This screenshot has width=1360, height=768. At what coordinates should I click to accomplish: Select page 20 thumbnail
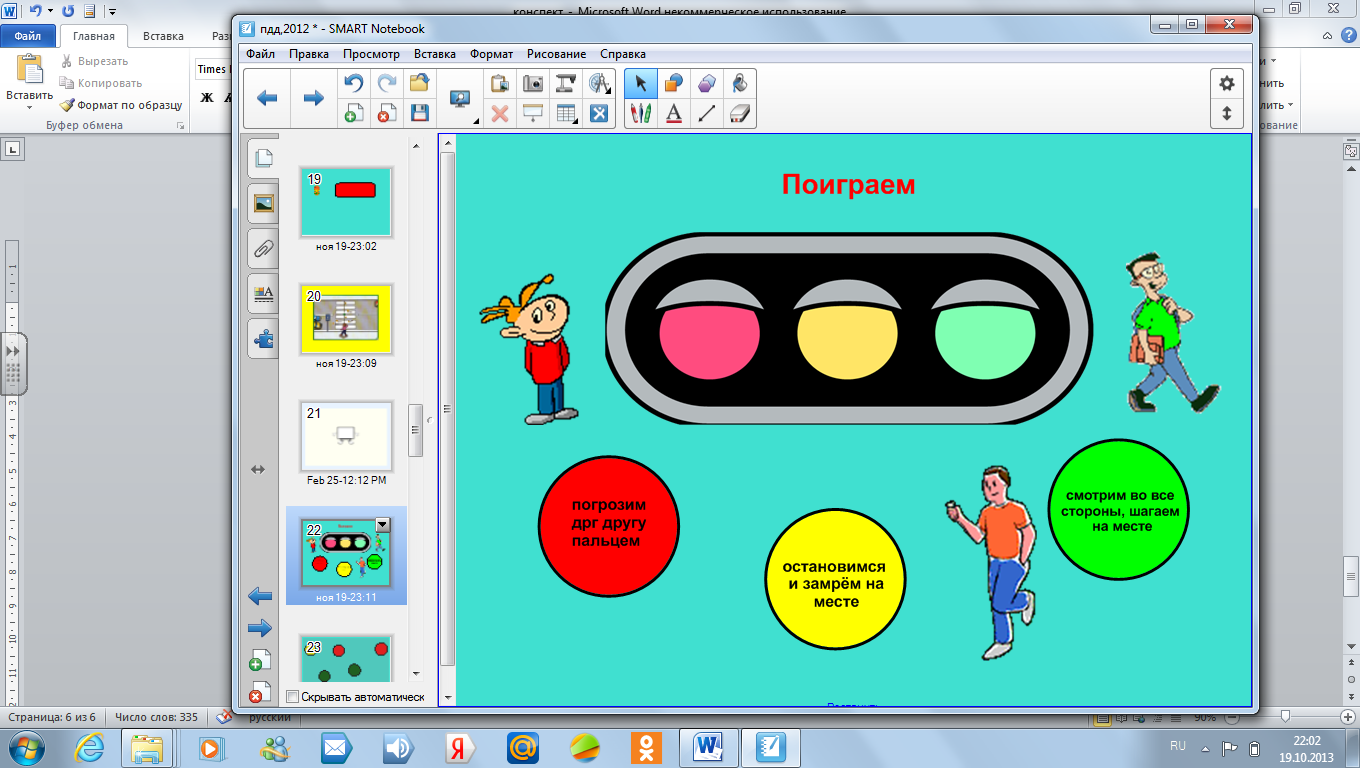point(346,318)
